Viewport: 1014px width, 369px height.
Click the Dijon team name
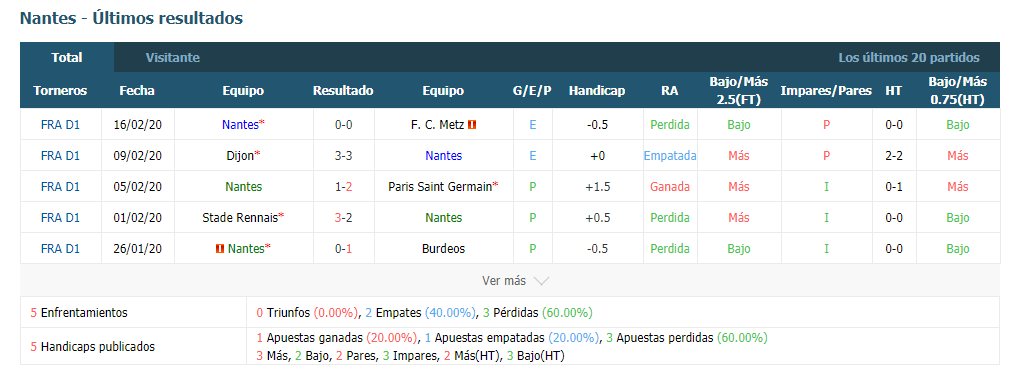point(239,156)
